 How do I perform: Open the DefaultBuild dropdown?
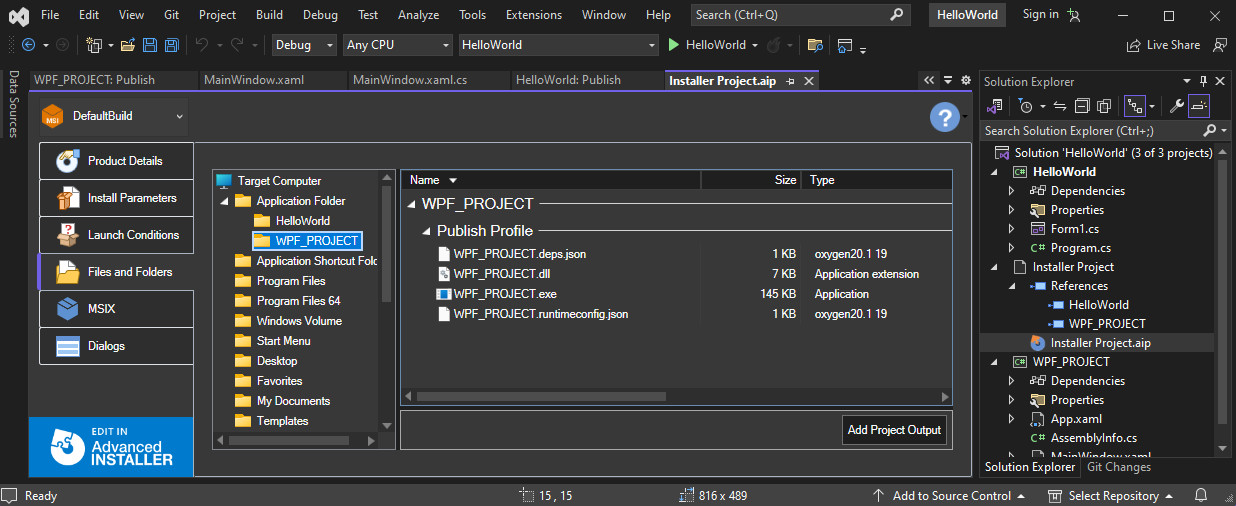point(114,116)
